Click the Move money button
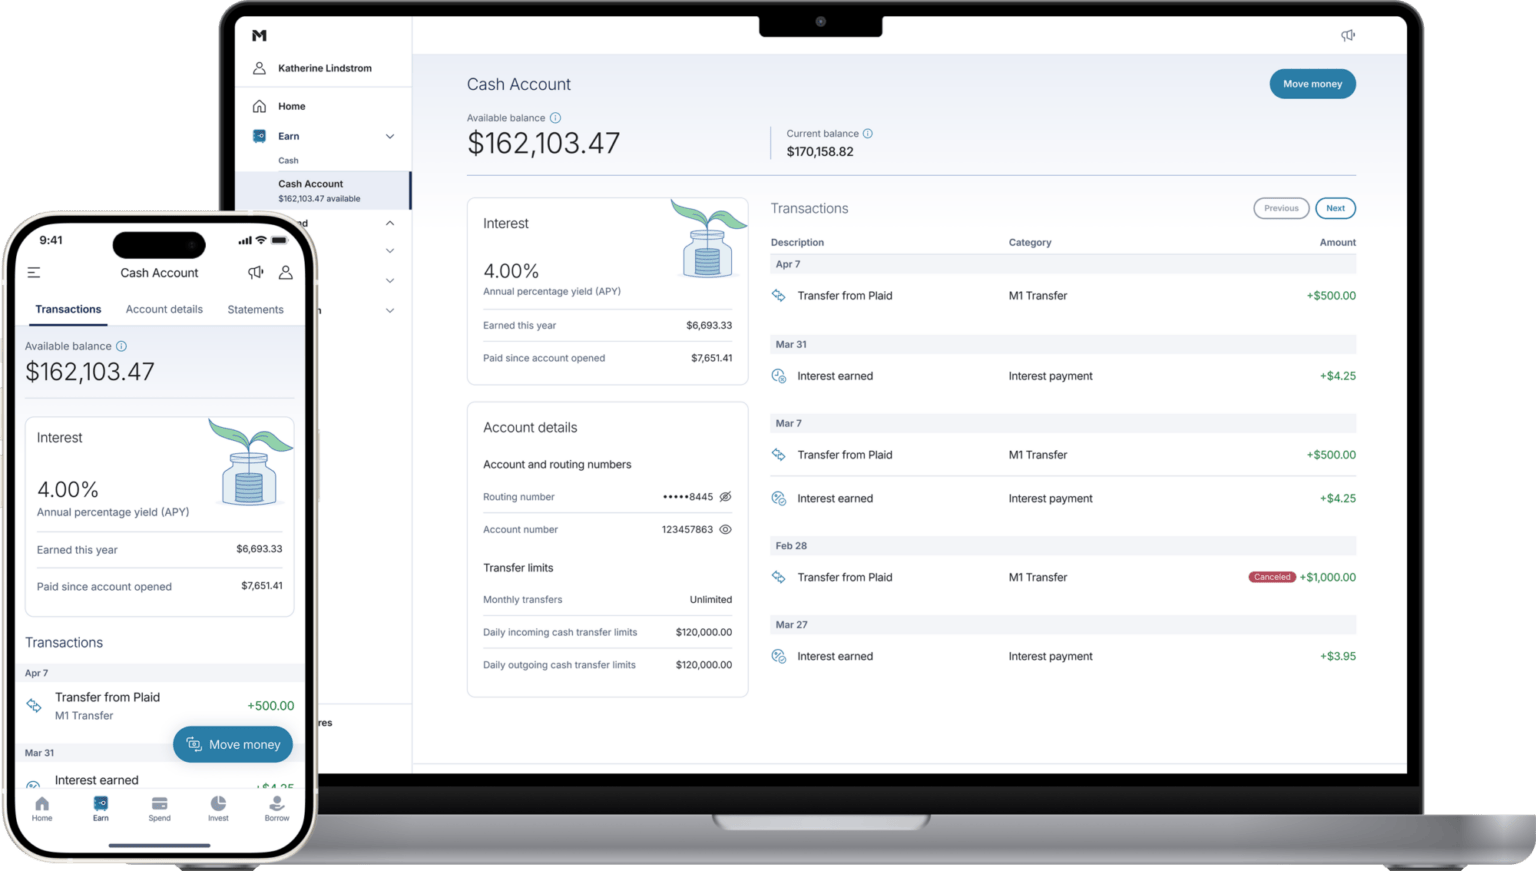This screenshot has width=1536, height=871. point(1312,83)
